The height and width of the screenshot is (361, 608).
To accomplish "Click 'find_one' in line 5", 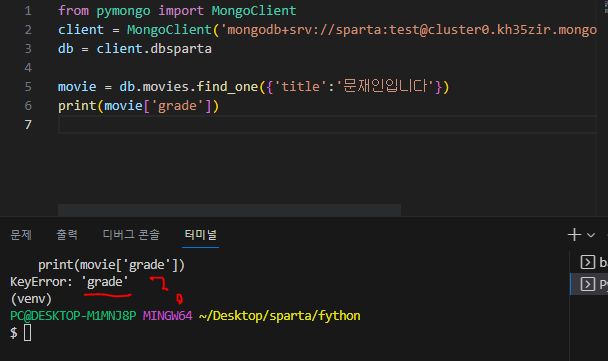I will click(x=227, y=86).
